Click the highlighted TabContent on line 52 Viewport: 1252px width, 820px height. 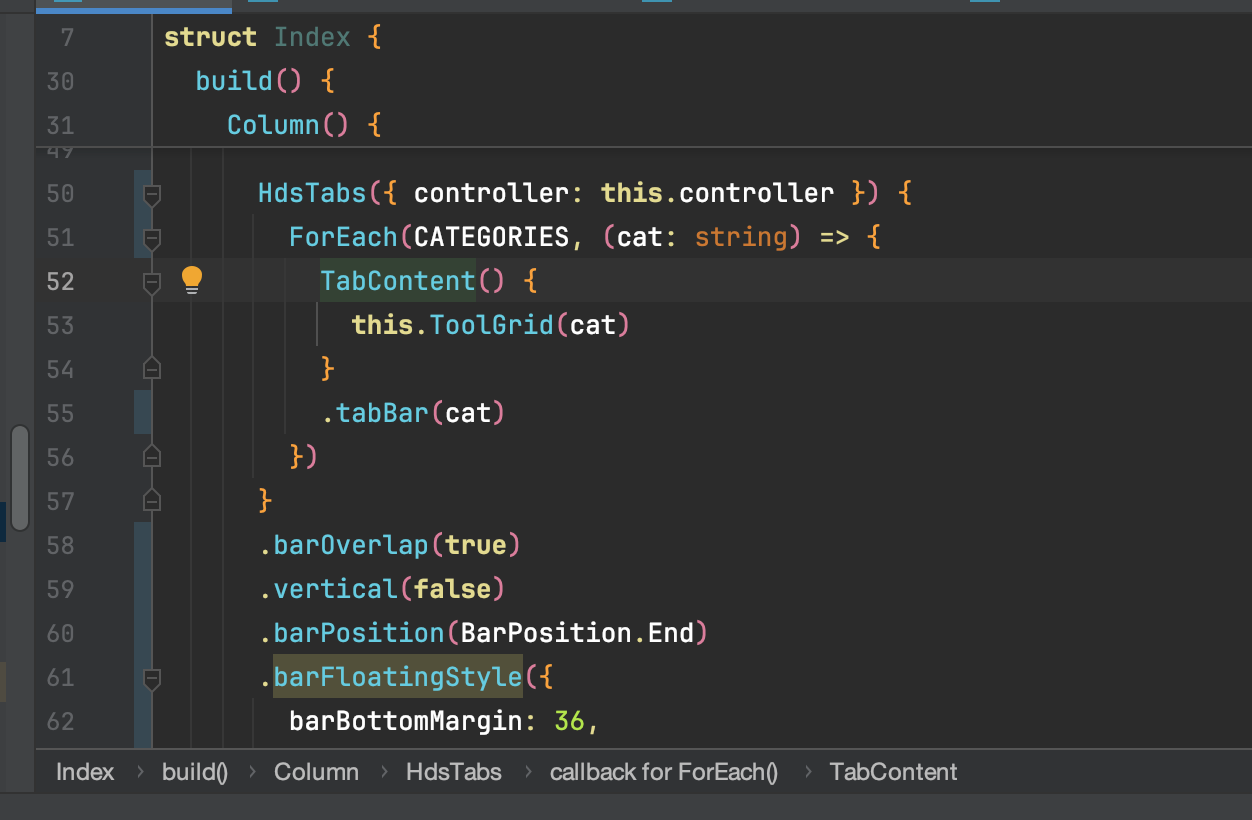(398, 281)
